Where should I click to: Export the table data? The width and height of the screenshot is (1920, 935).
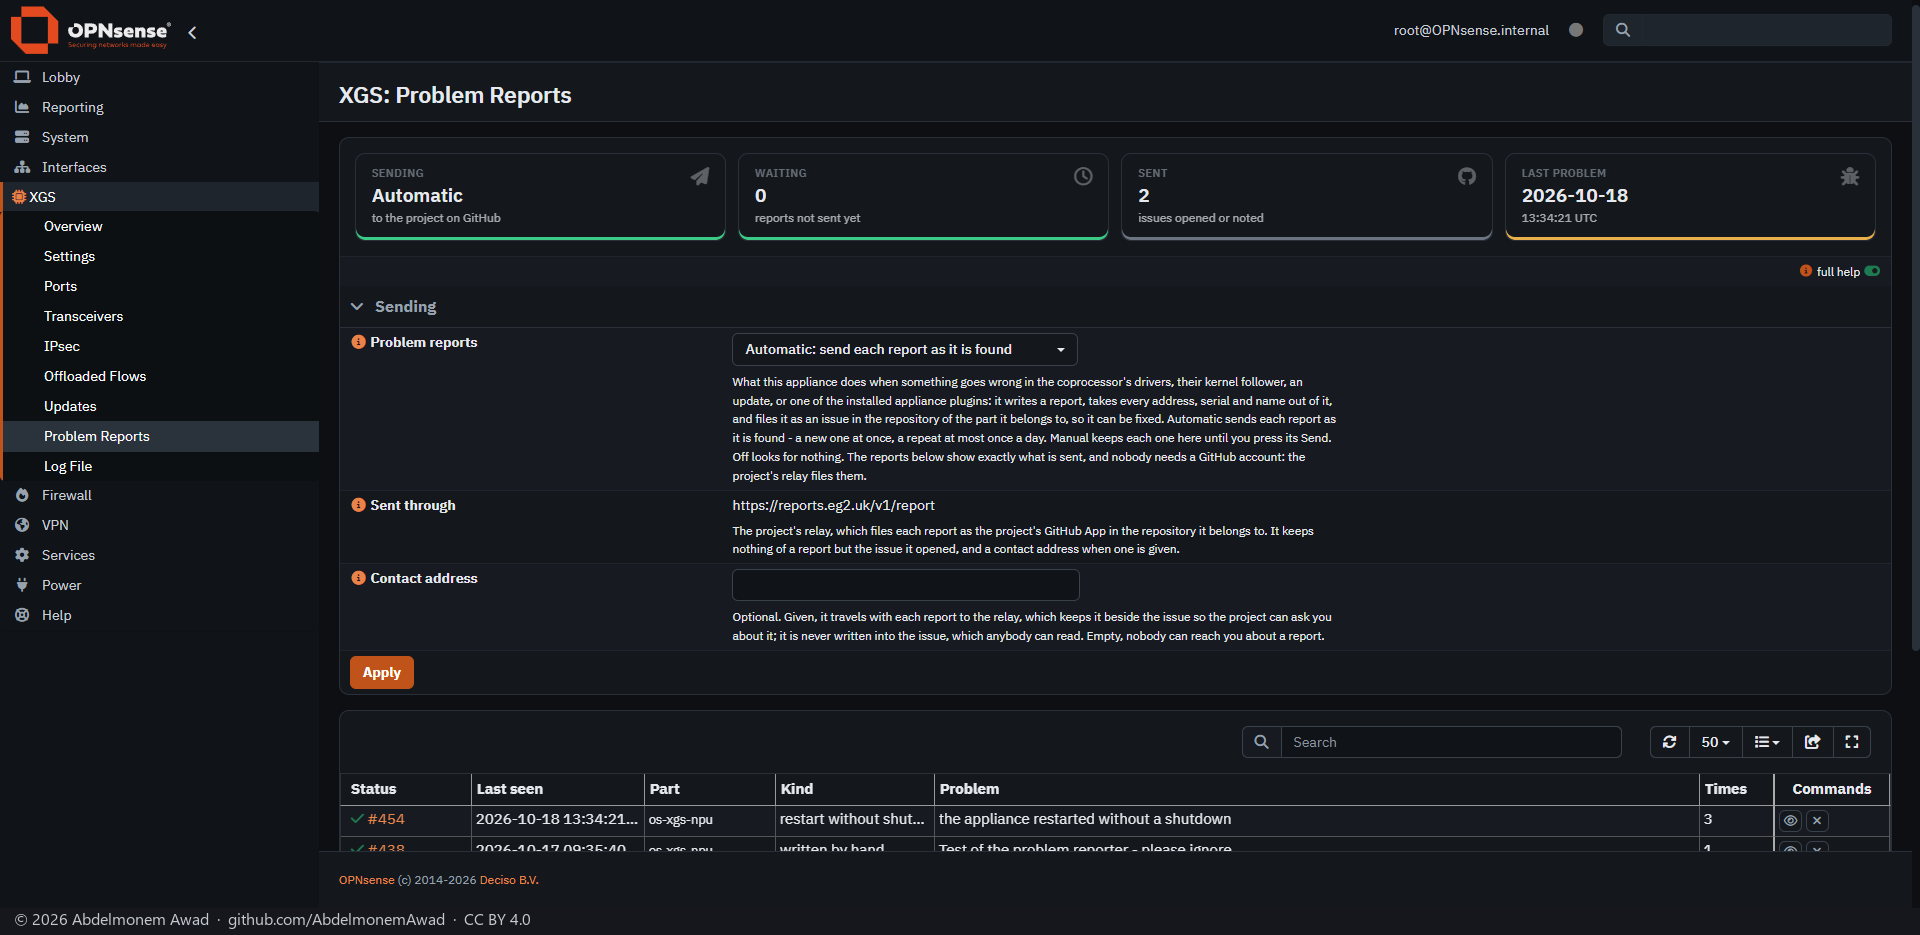[1812, 742]
